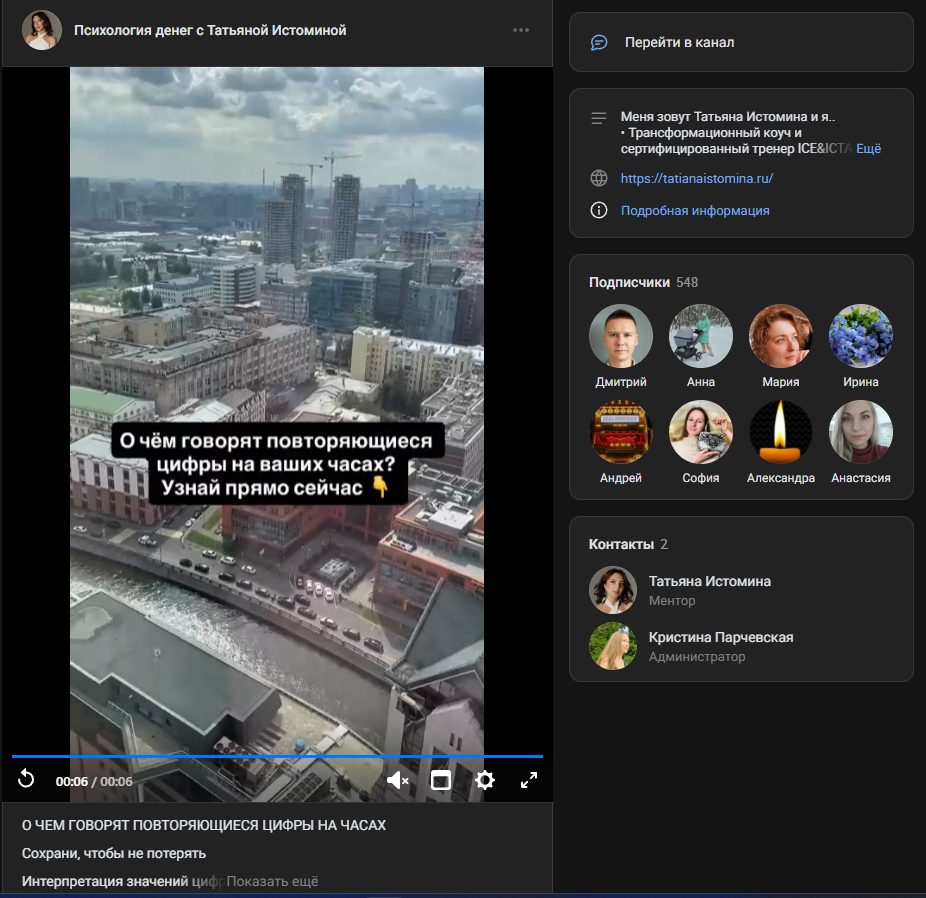Image resolution: width=926 pixels, height=898 pixels.
Task: Open video settings gear
Action: click(485, 781)
